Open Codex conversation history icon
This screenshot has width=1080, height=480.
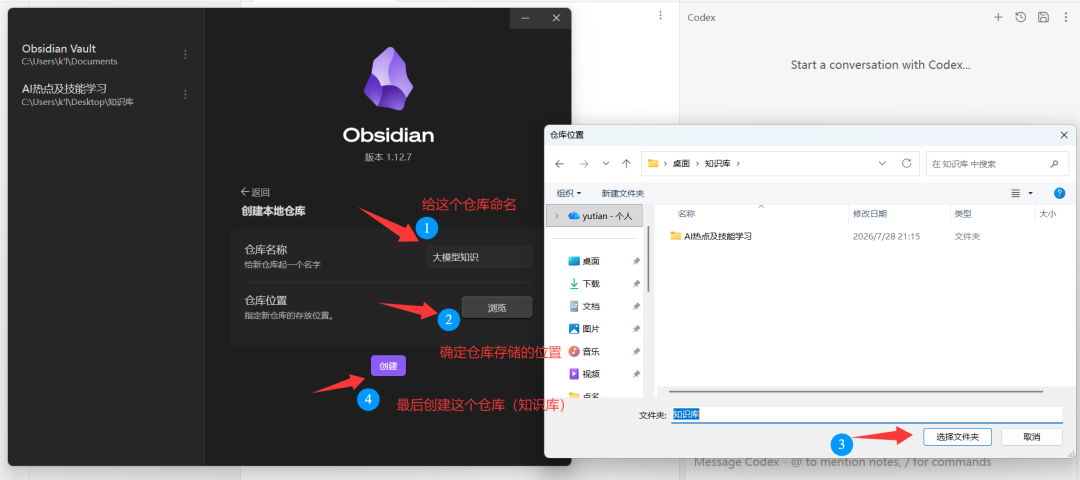coord(1020,17)
